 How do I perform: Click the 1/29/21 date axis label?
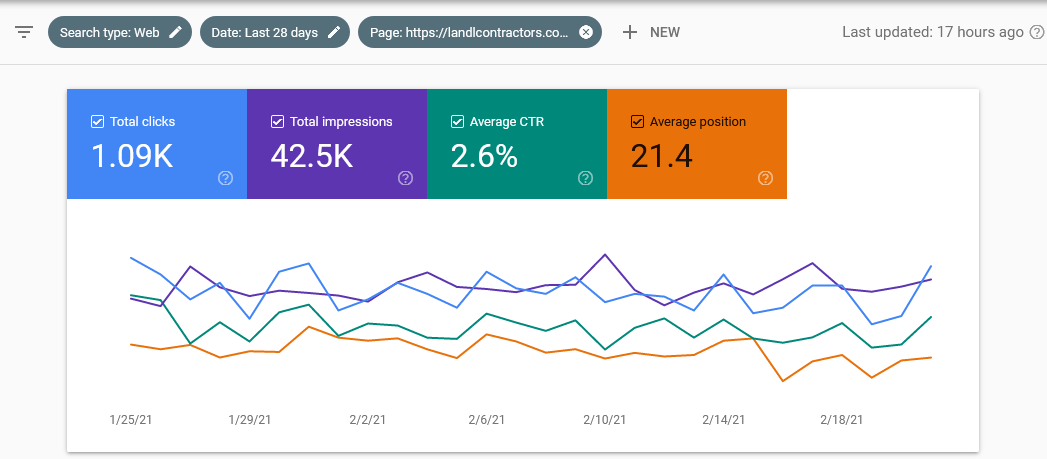(x=250, y=420)
